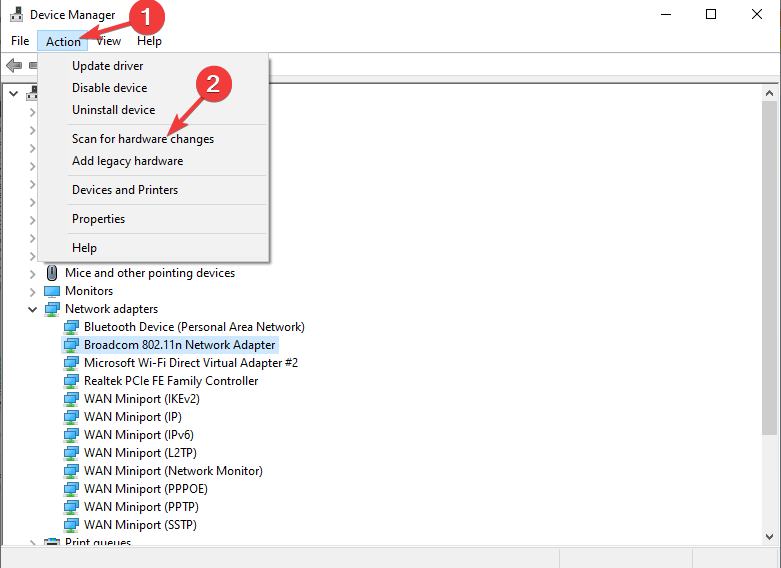
Task: Click the Monitors category icon
Action: click(52, 291)
